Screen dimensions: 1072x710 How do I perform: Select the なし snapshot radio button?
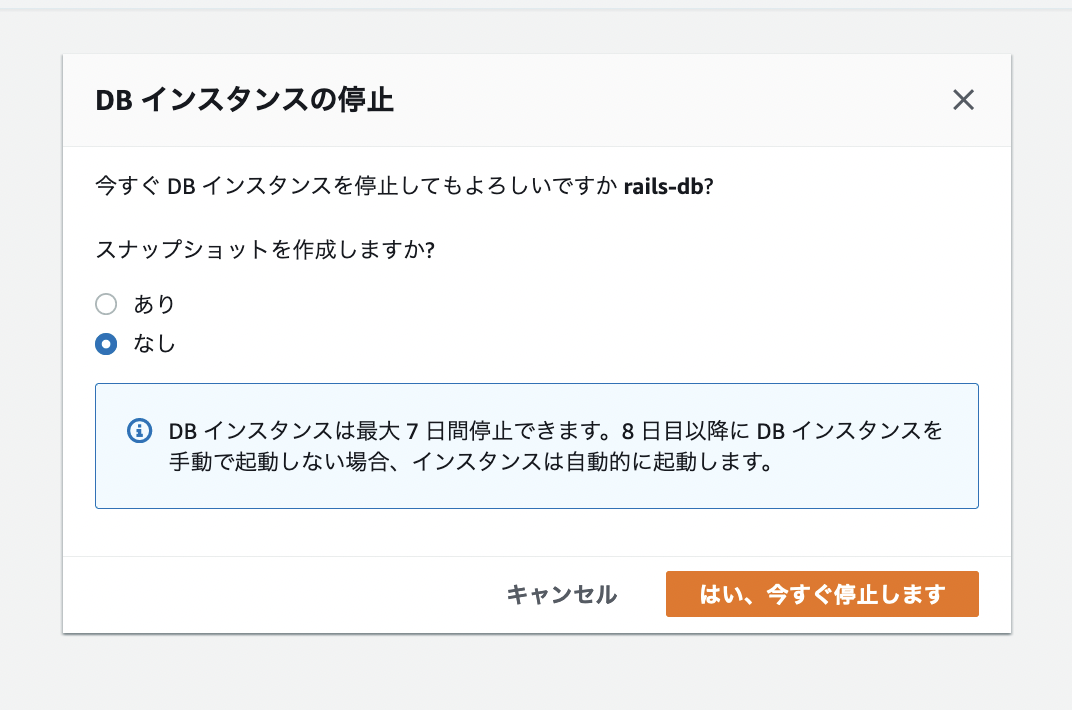point(106,344)
